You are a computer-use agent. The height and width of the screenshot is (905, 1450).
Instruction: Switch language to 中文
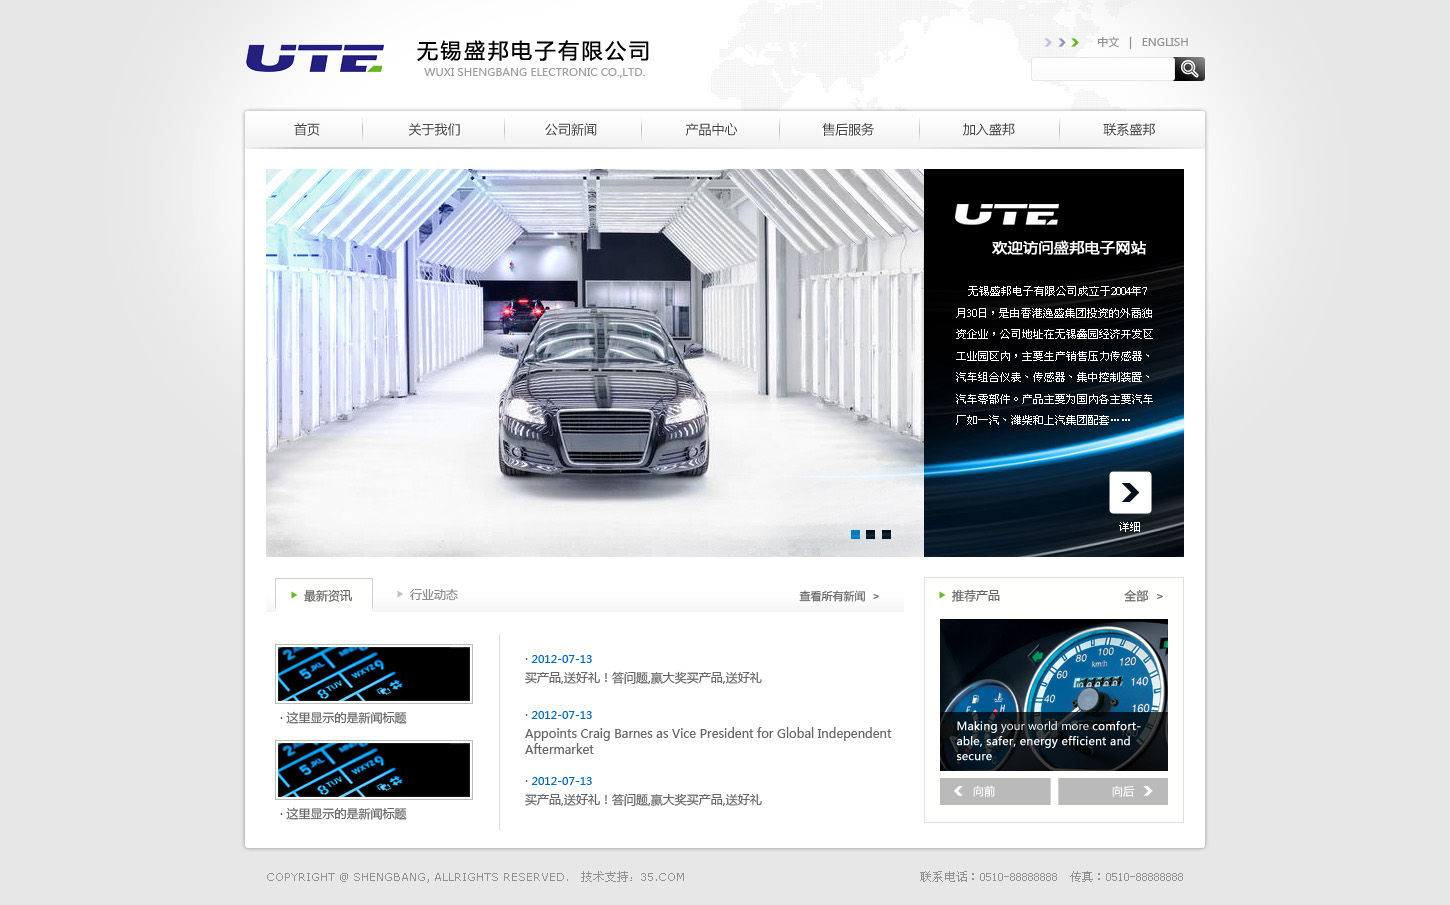point(1108,42)
